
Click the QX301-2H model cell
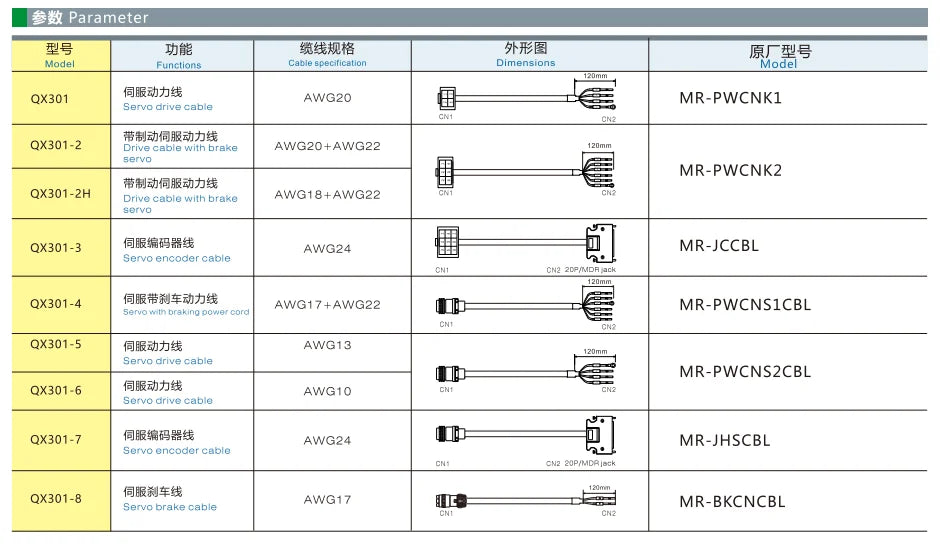[x=61, y=194]
